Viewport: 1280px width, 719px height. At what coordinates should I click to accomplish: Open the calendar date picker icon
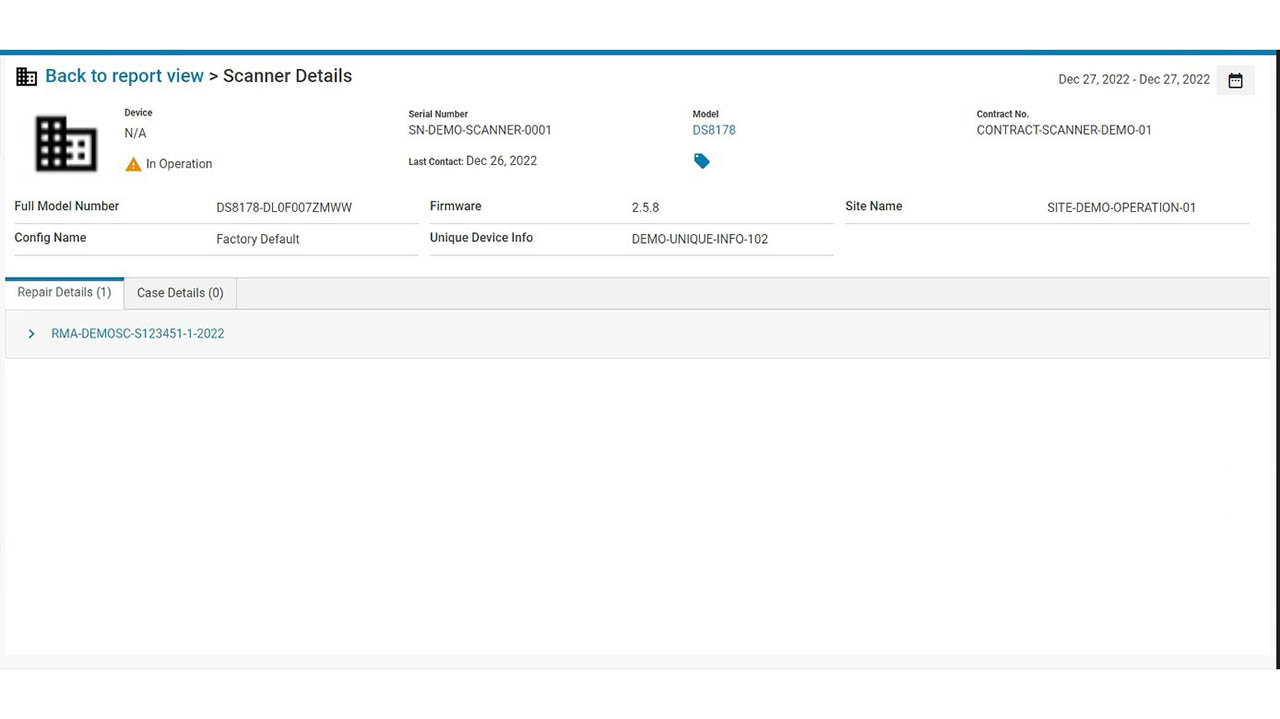pyautogui.click(x=1235, y=80)
